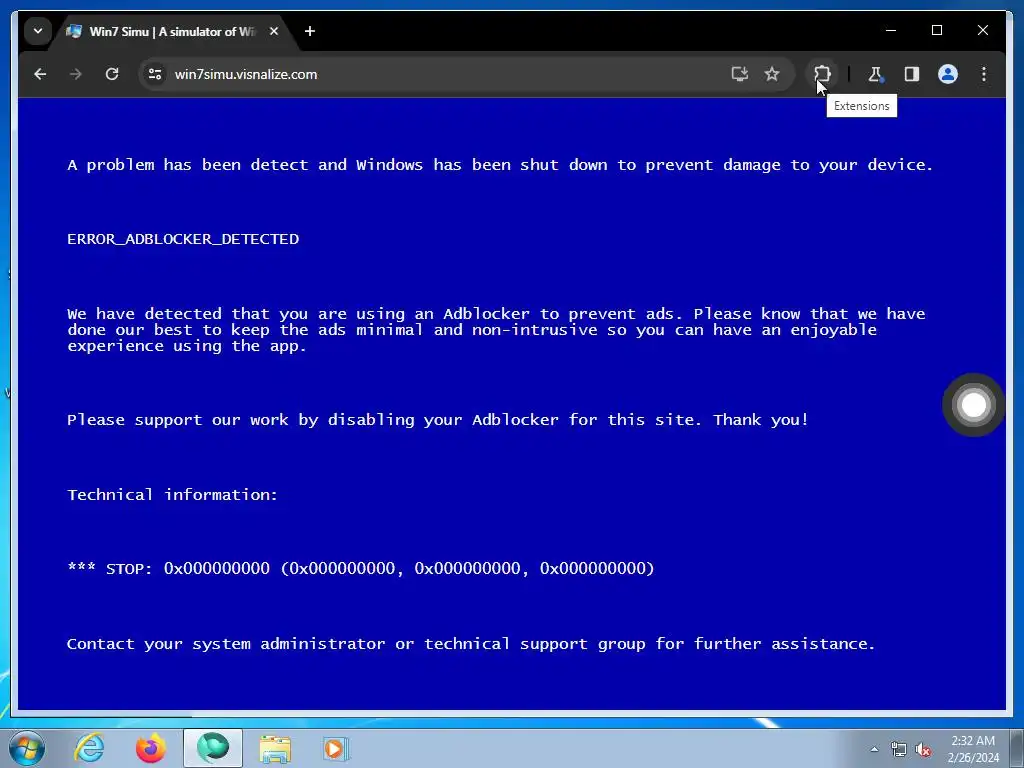Open Chrome's three-dot menu
The height and width of the screenshot is (768, 1024).
tap(984, 74)
